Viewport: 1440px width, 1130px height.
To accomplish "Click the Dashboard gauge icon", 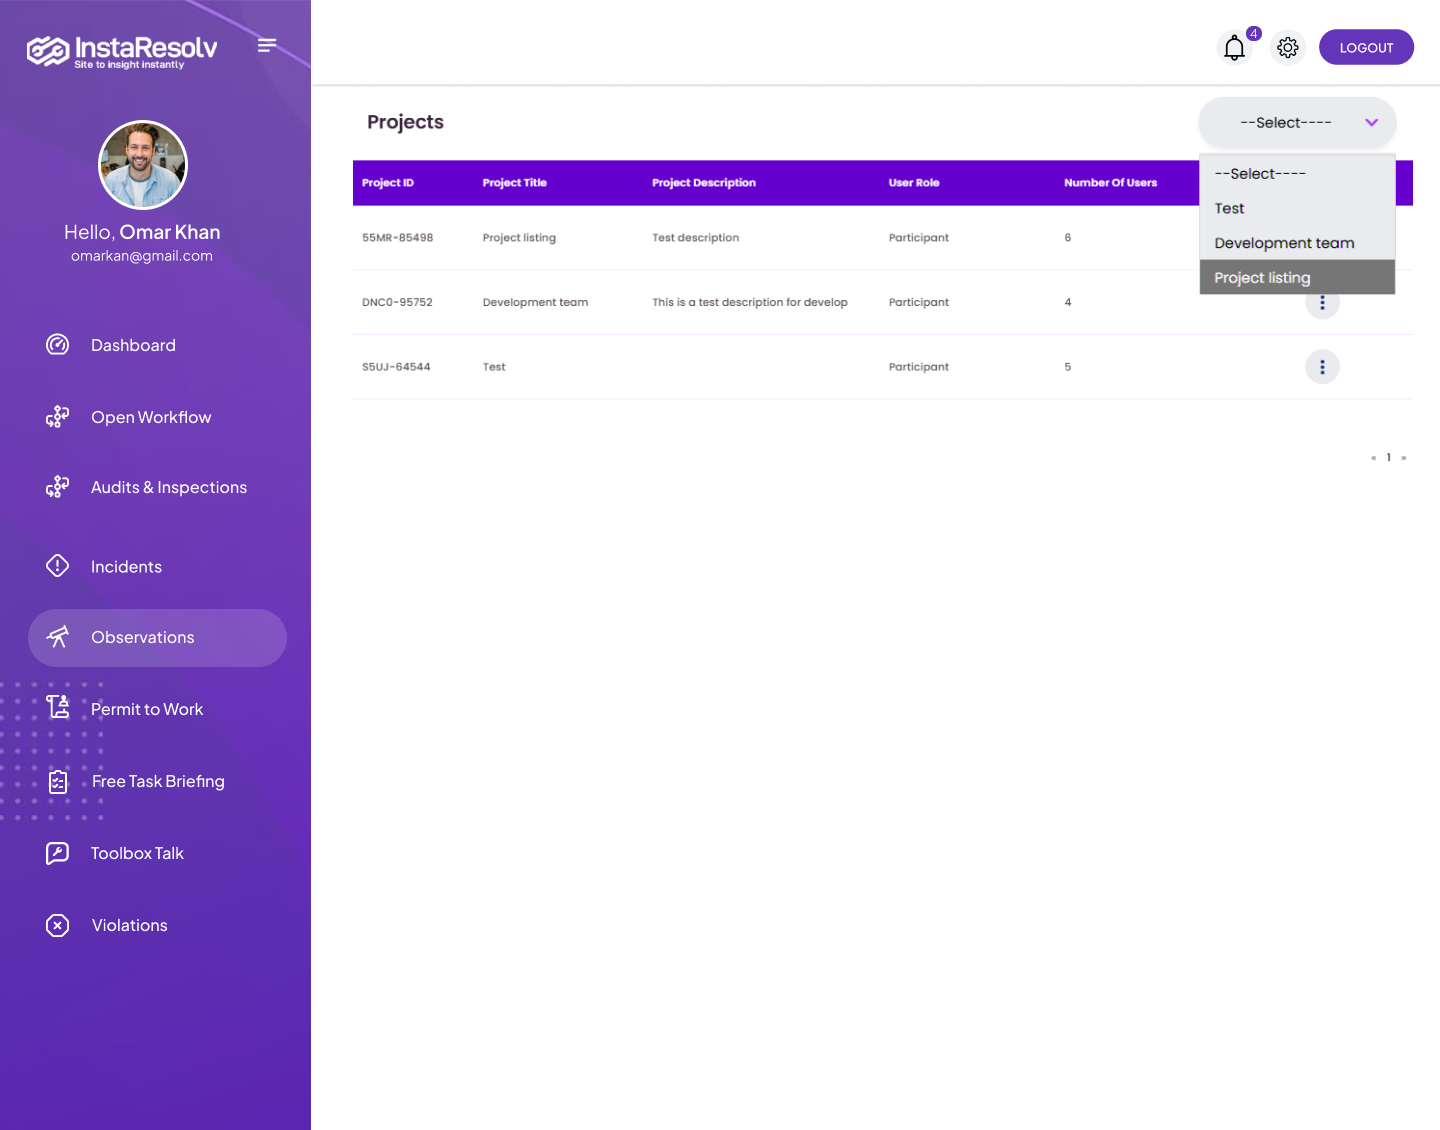I will pos(58,345).
